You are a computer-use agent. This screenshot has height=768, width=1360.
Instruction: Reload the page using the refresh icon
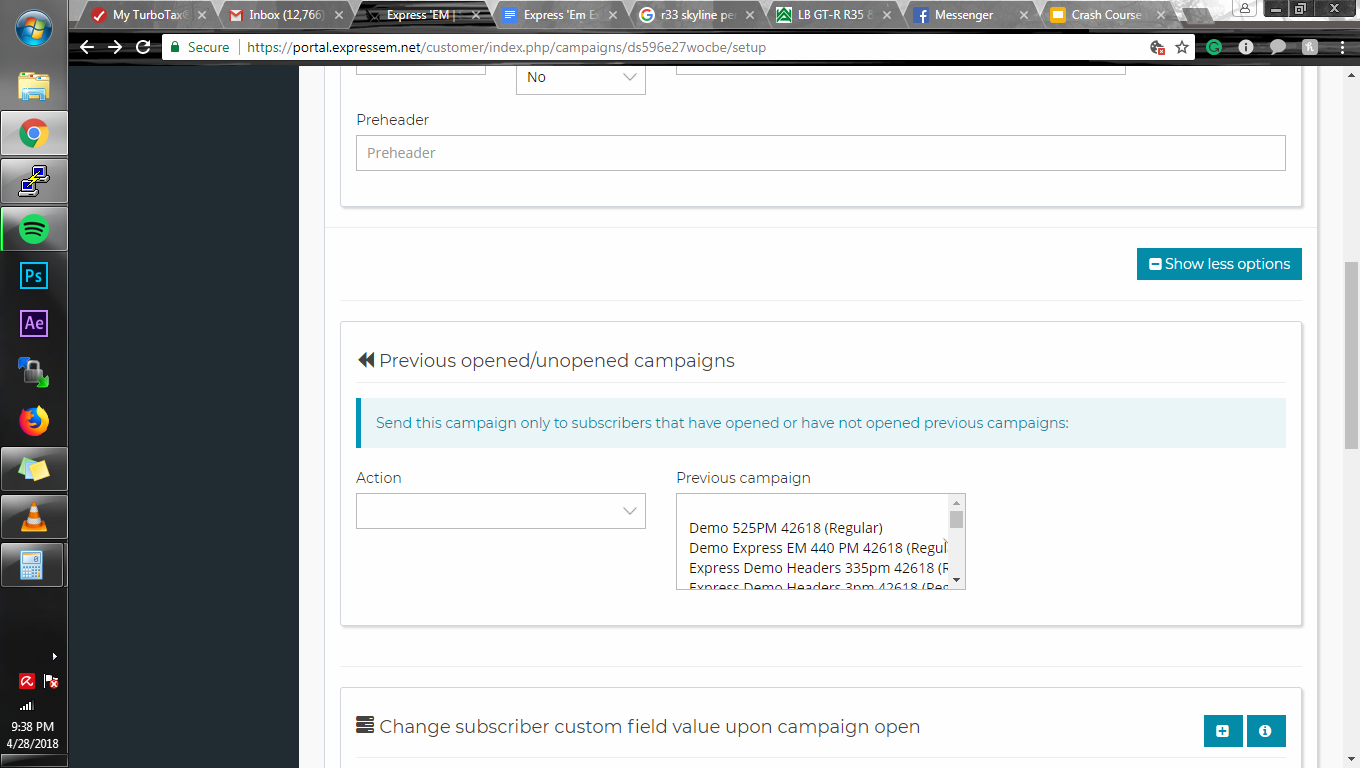pyautogui.click(x=143, y=47)
